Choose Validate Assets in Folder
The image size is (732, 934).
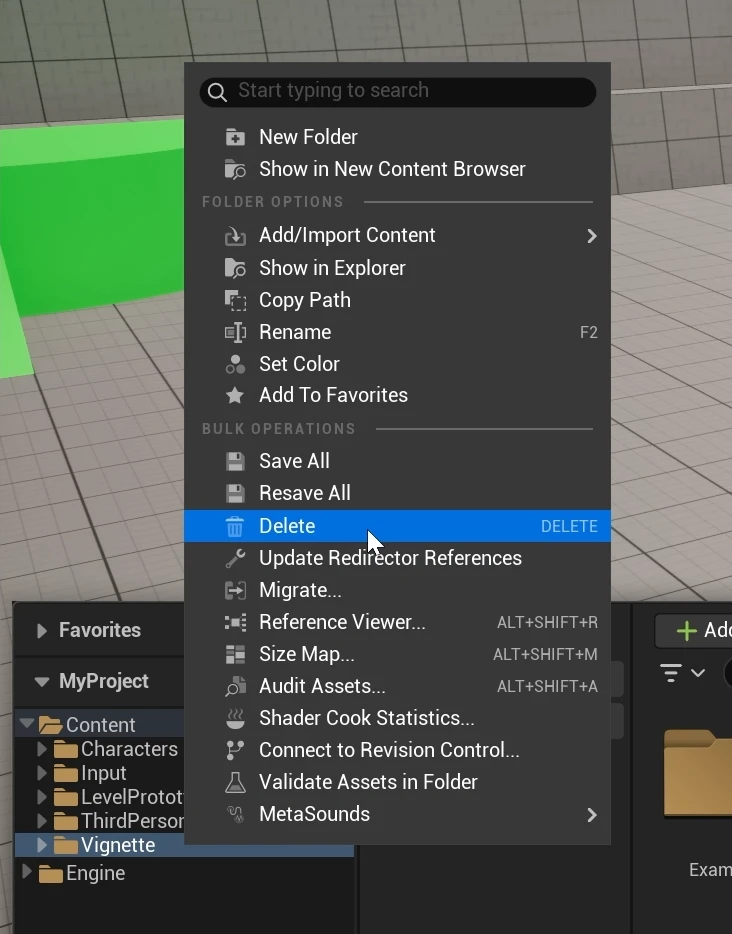point(397,783)
